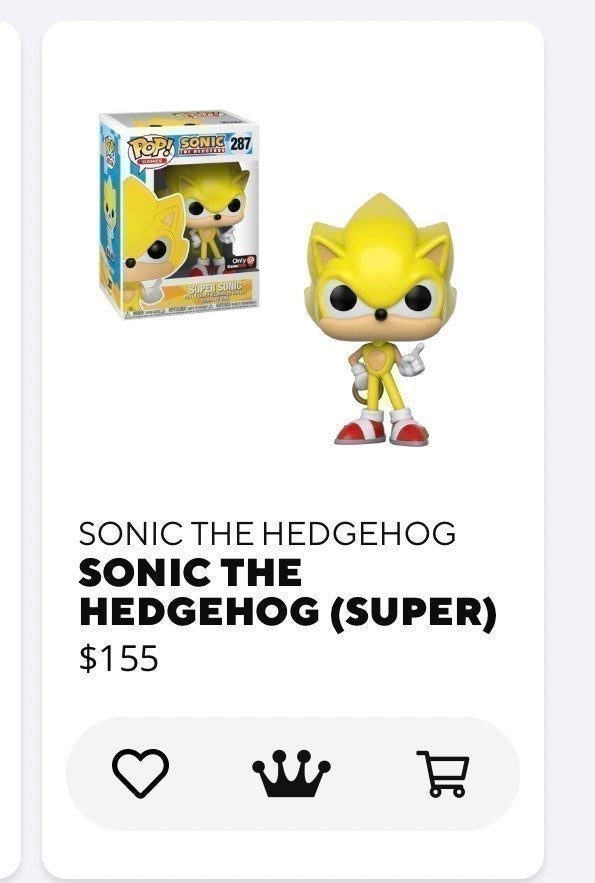Click the large Super Sonic face art on box
Image resolution: width=595 pixels, height=883 pixels.
pyautogui.click(x=153, y=237)
